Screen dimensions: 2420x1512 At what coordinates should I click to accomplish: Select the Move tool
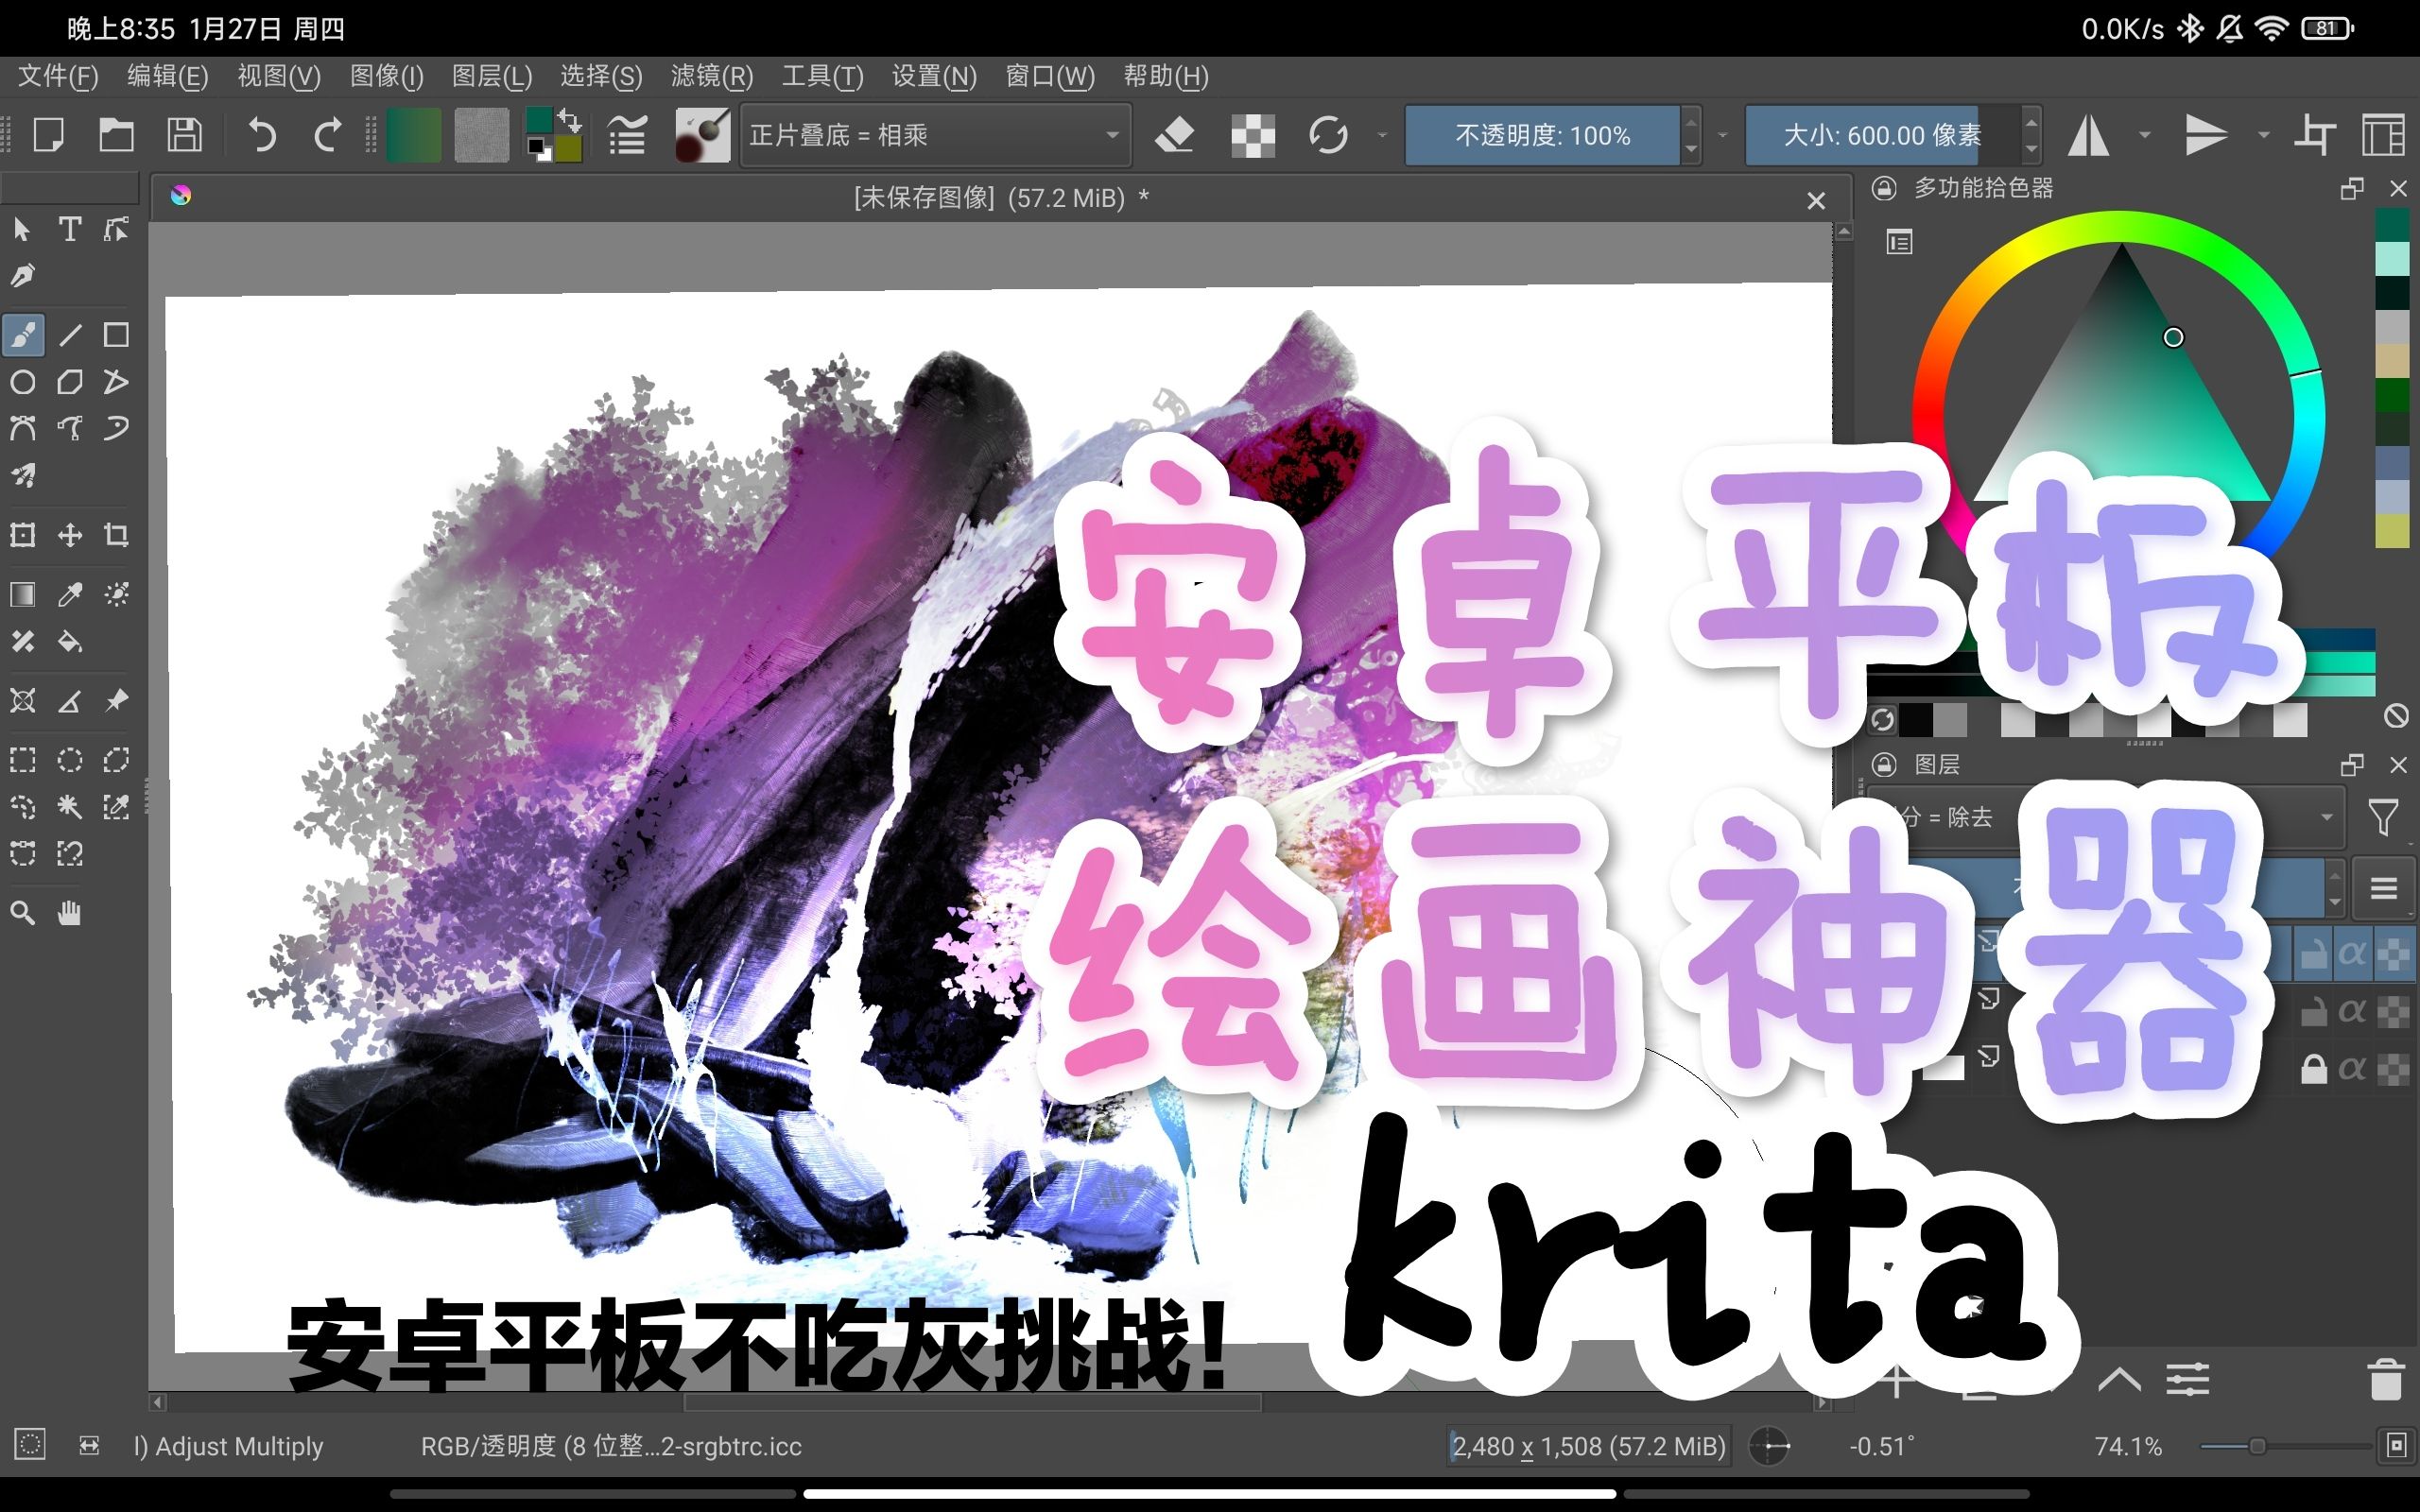pyautogui.click(x=69, y=535)
